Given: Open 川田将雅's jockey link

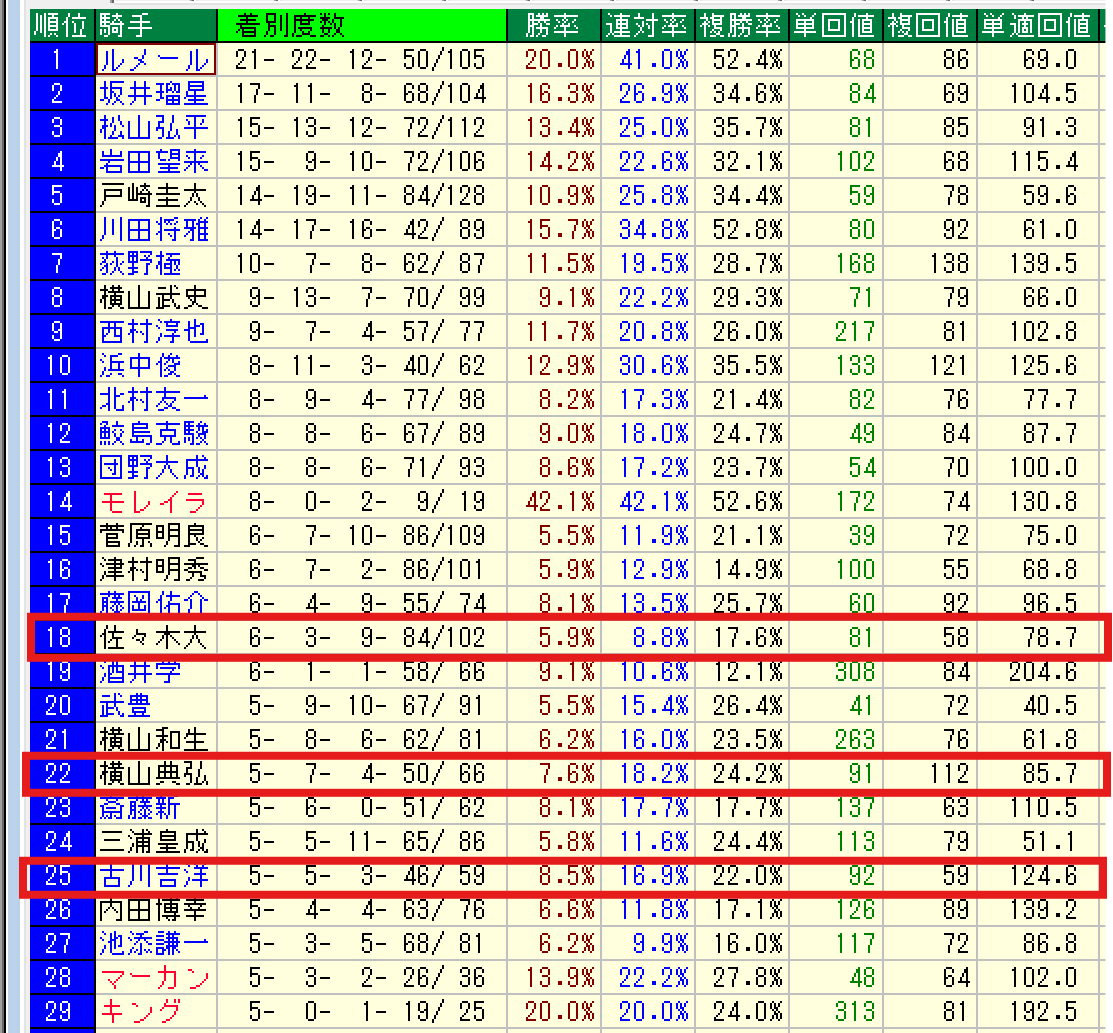Looking at the screenshot, I should coord(154,230).
